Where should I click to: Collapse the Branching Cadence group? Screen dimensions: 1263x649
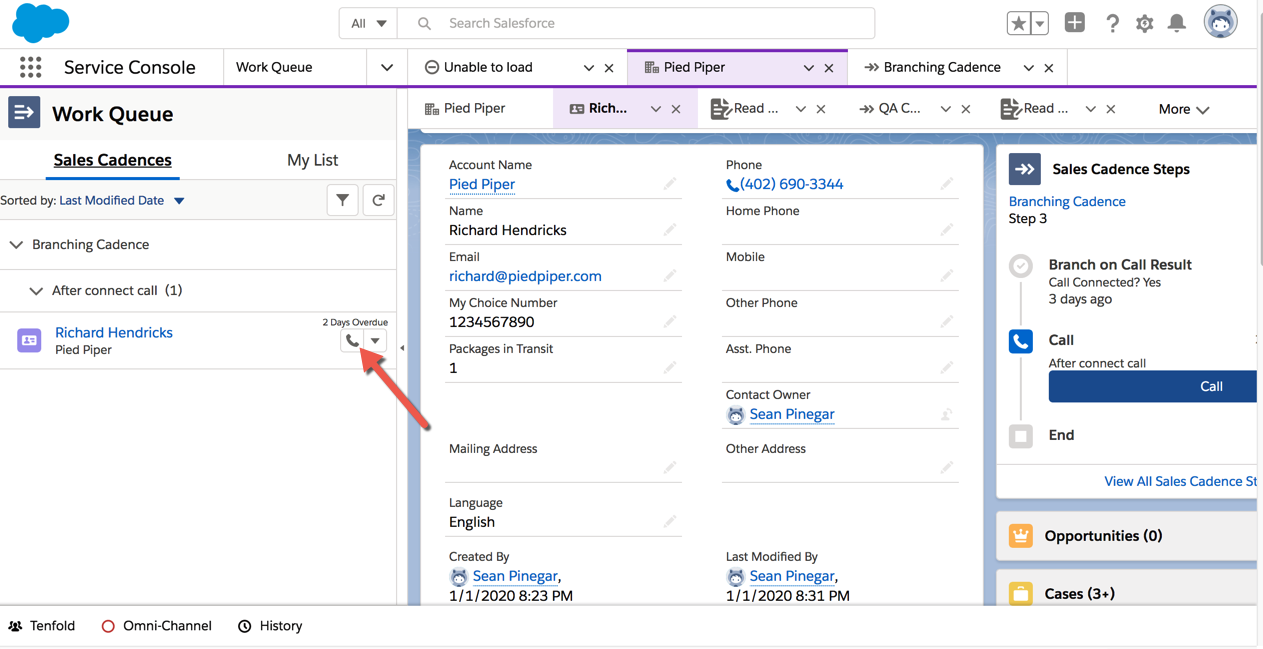pyautogui.click(x=16, y=244)
